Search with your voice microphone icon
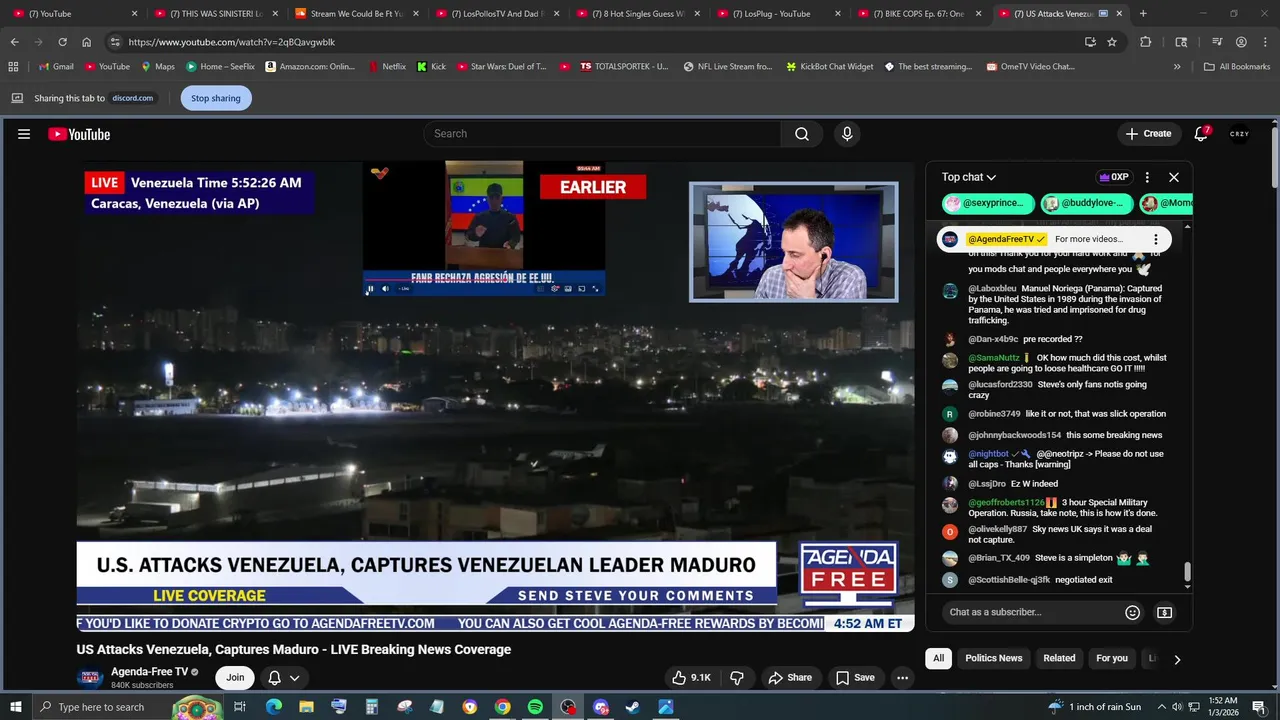 click(847, 134)
